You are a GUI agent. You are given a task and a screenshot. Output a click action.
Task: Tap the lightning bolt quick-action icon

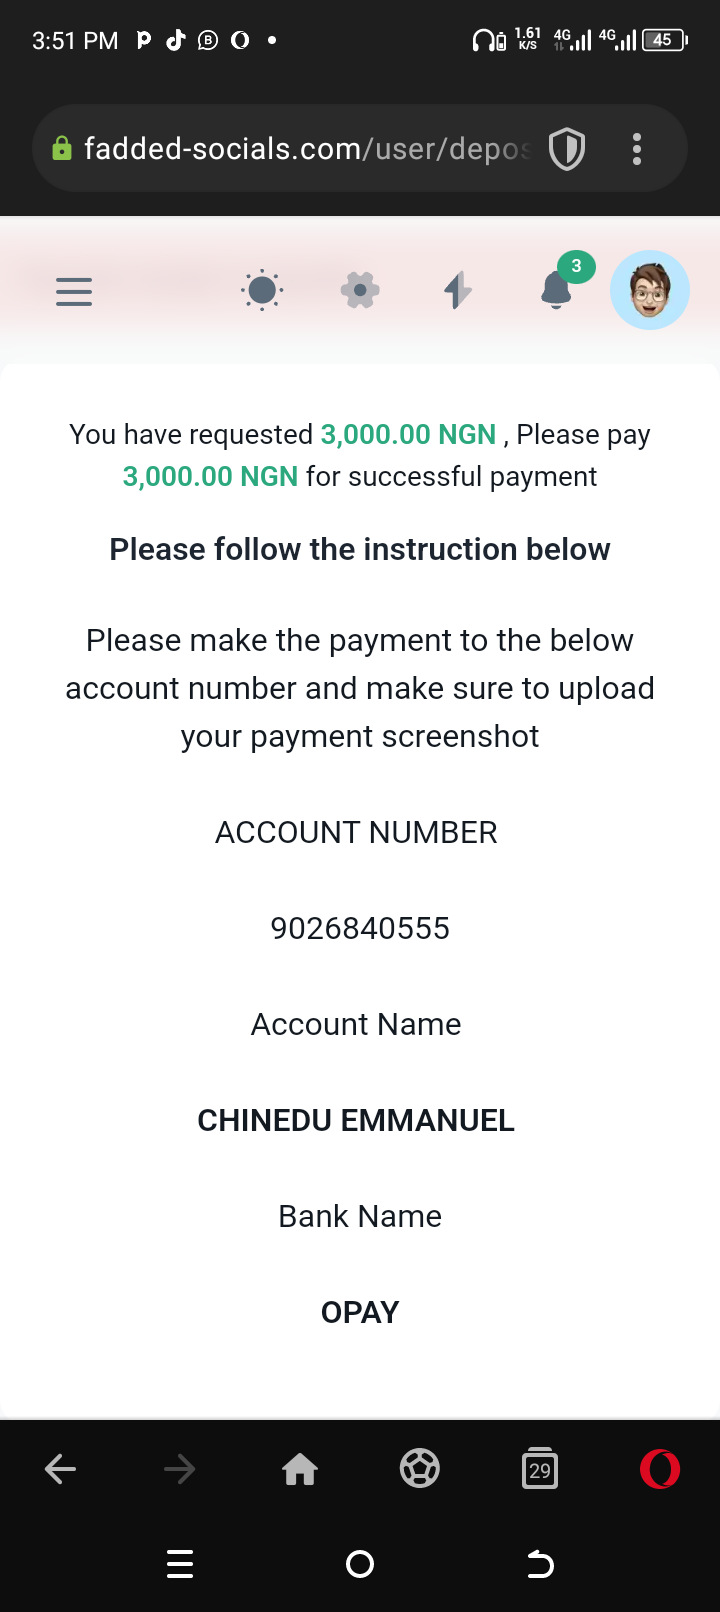tap(458, 291)
